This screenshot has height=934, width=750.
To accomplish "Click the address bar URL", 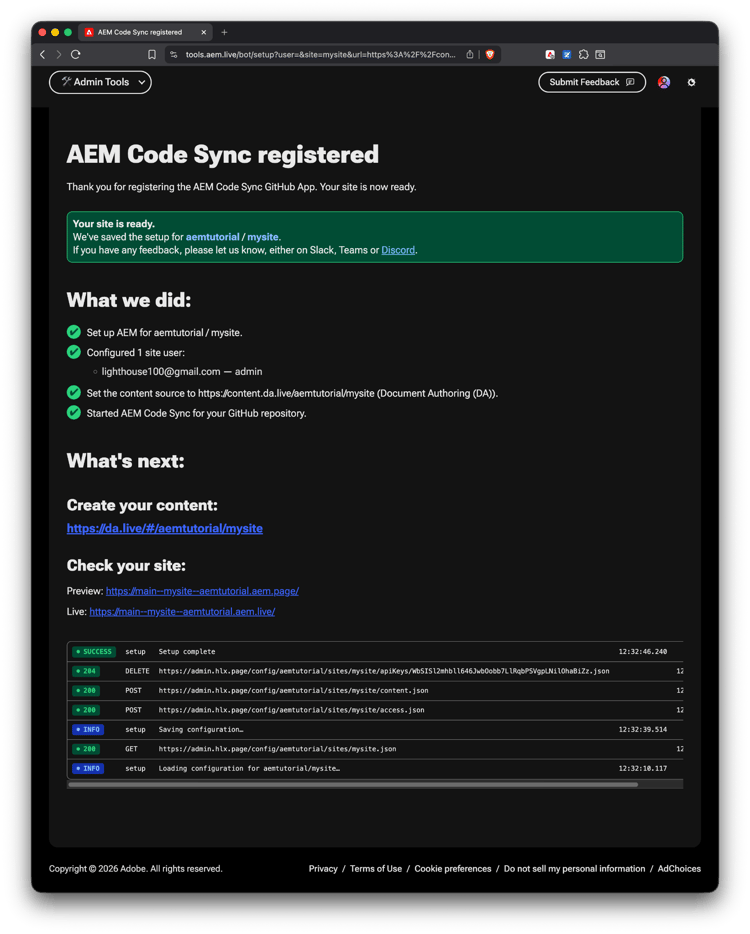I will coord(320,55).
